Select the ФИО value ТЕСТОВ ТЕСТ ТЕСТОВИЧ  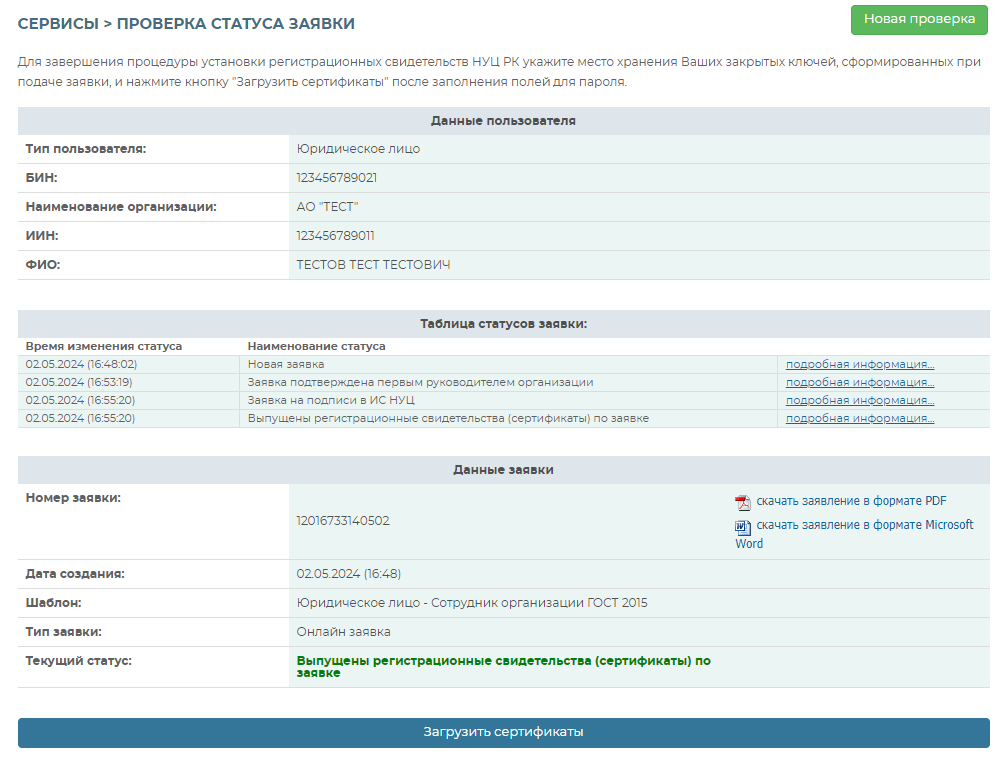[373, 265]
